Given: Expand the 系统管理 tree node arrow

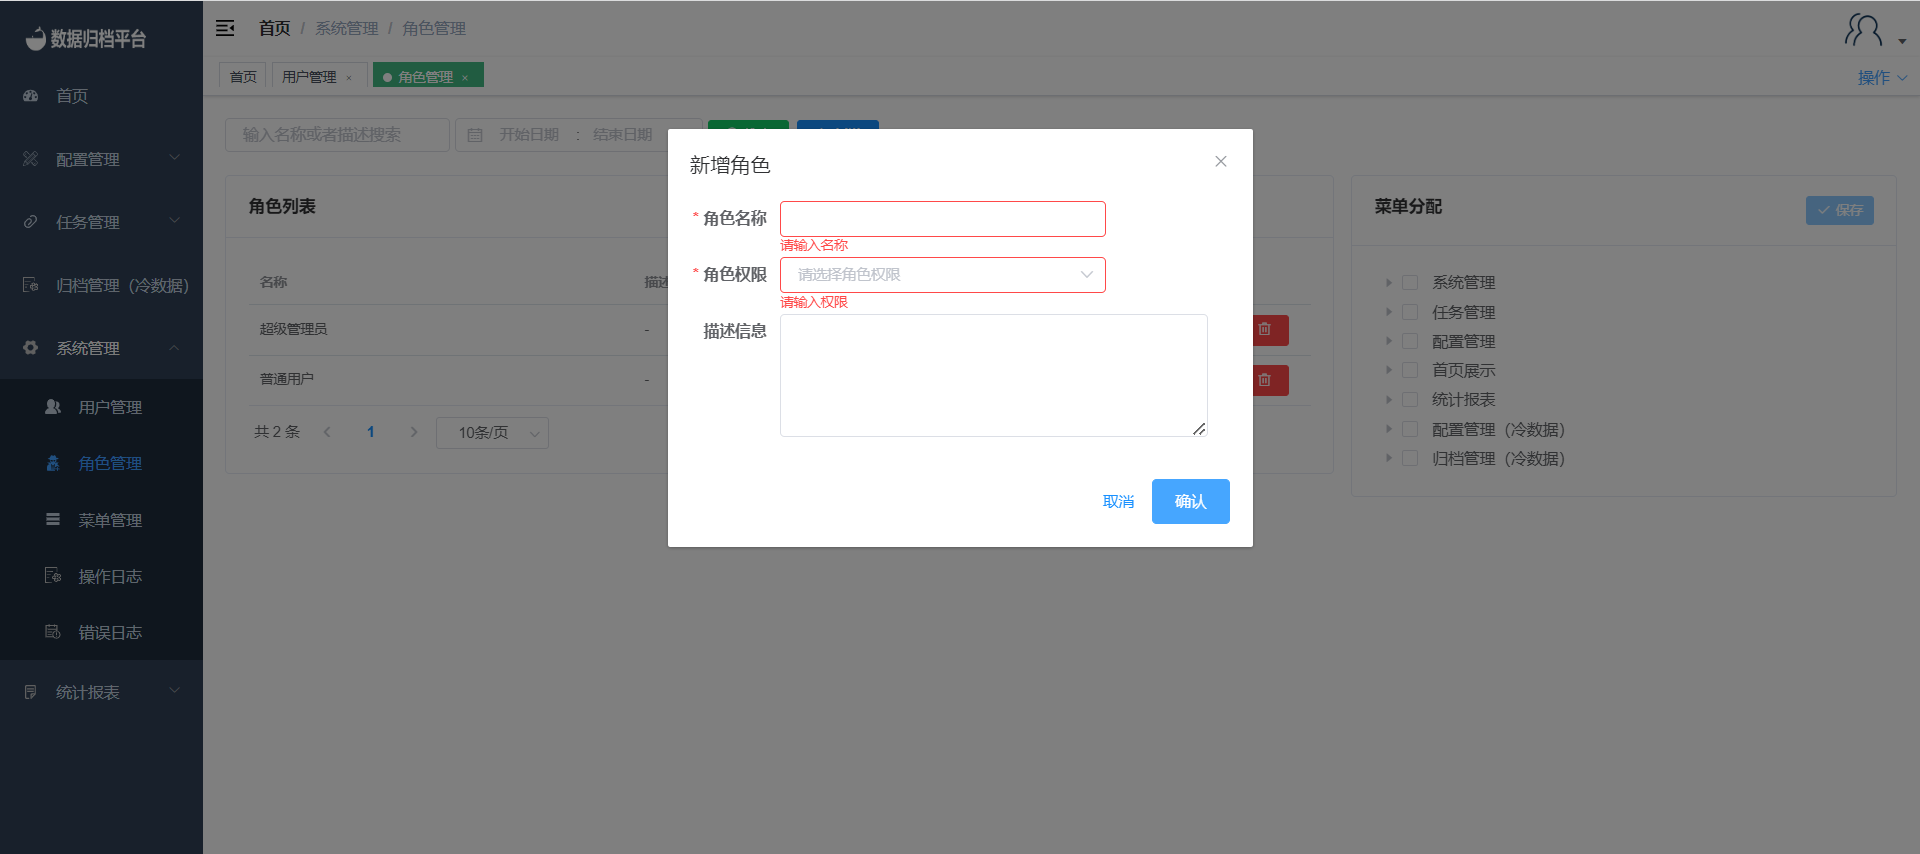Looking at the screenshot, I should tap(1389, 283).
